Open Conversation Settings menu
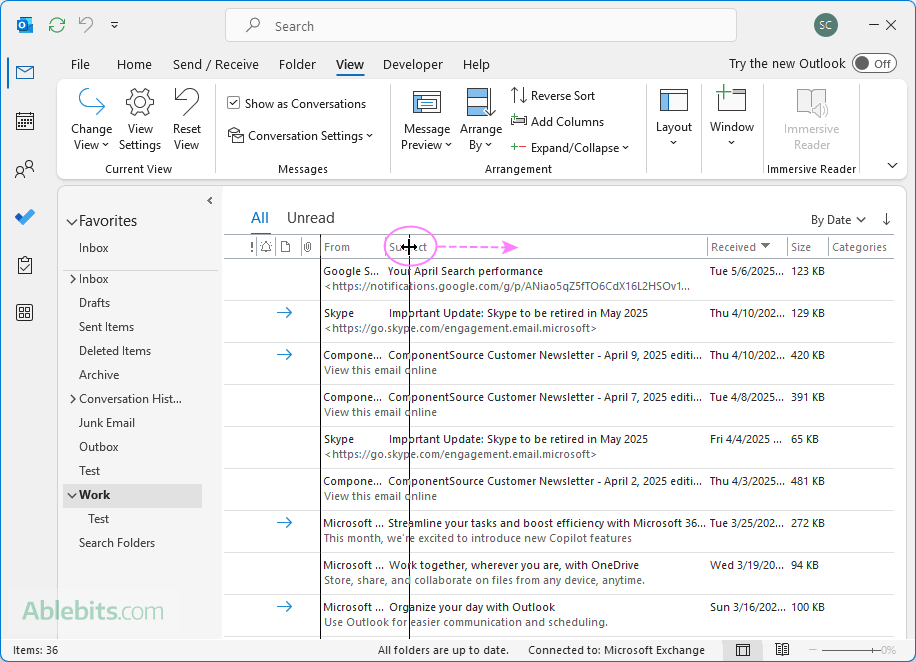 click(x=300, y=136)
